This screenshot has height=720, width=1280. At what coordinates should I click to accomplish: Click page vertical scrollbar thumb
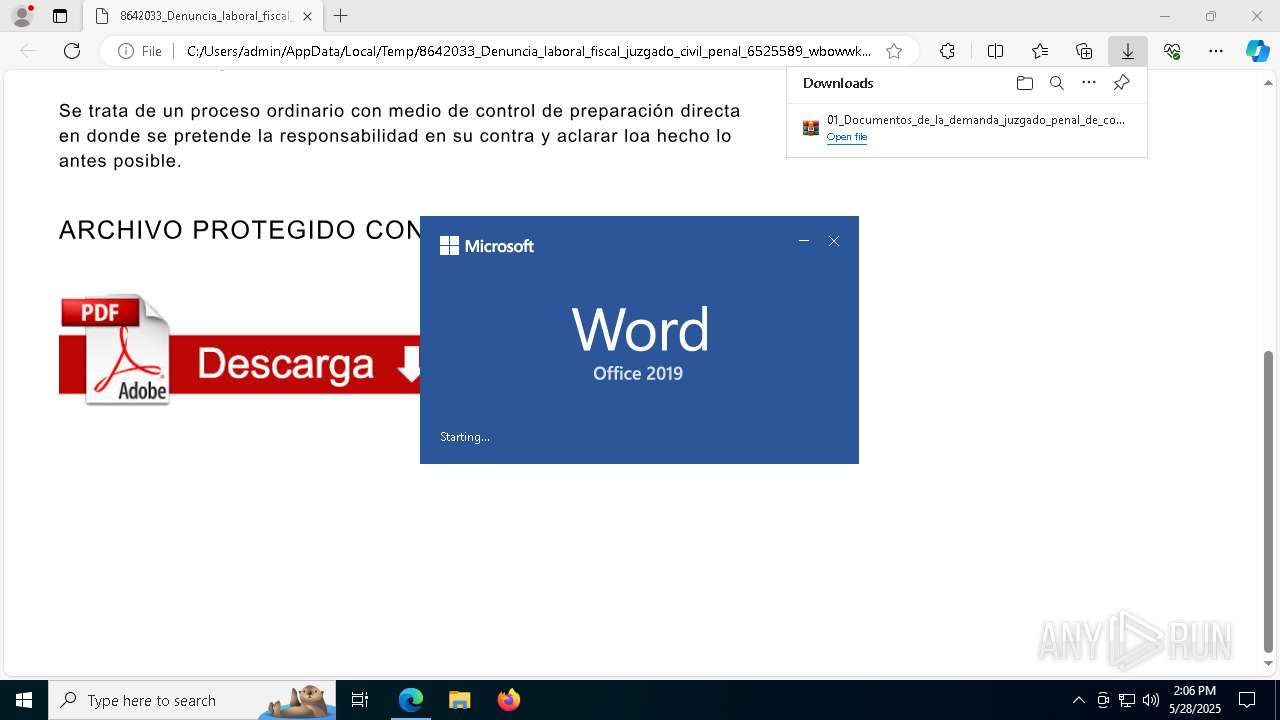point(1269,500)
